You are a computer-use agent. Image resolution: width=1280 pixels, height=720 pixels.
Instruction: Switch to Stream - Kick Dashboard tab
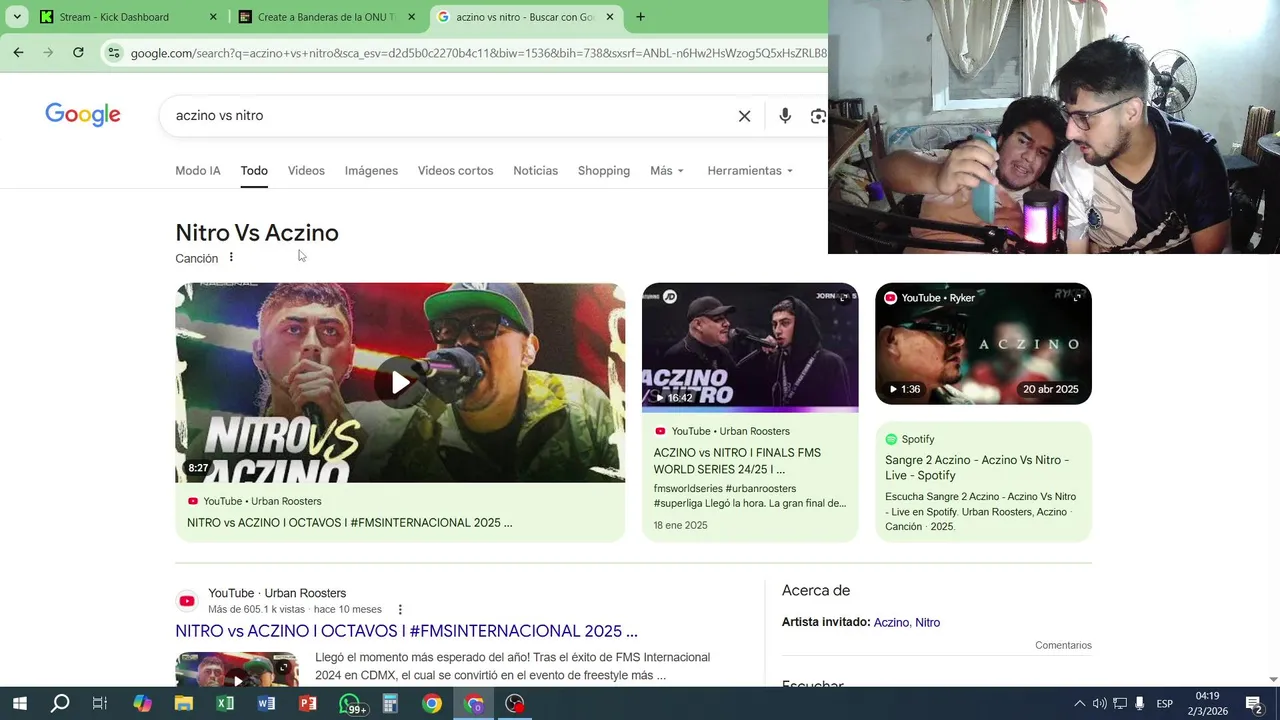click(127, 17)
